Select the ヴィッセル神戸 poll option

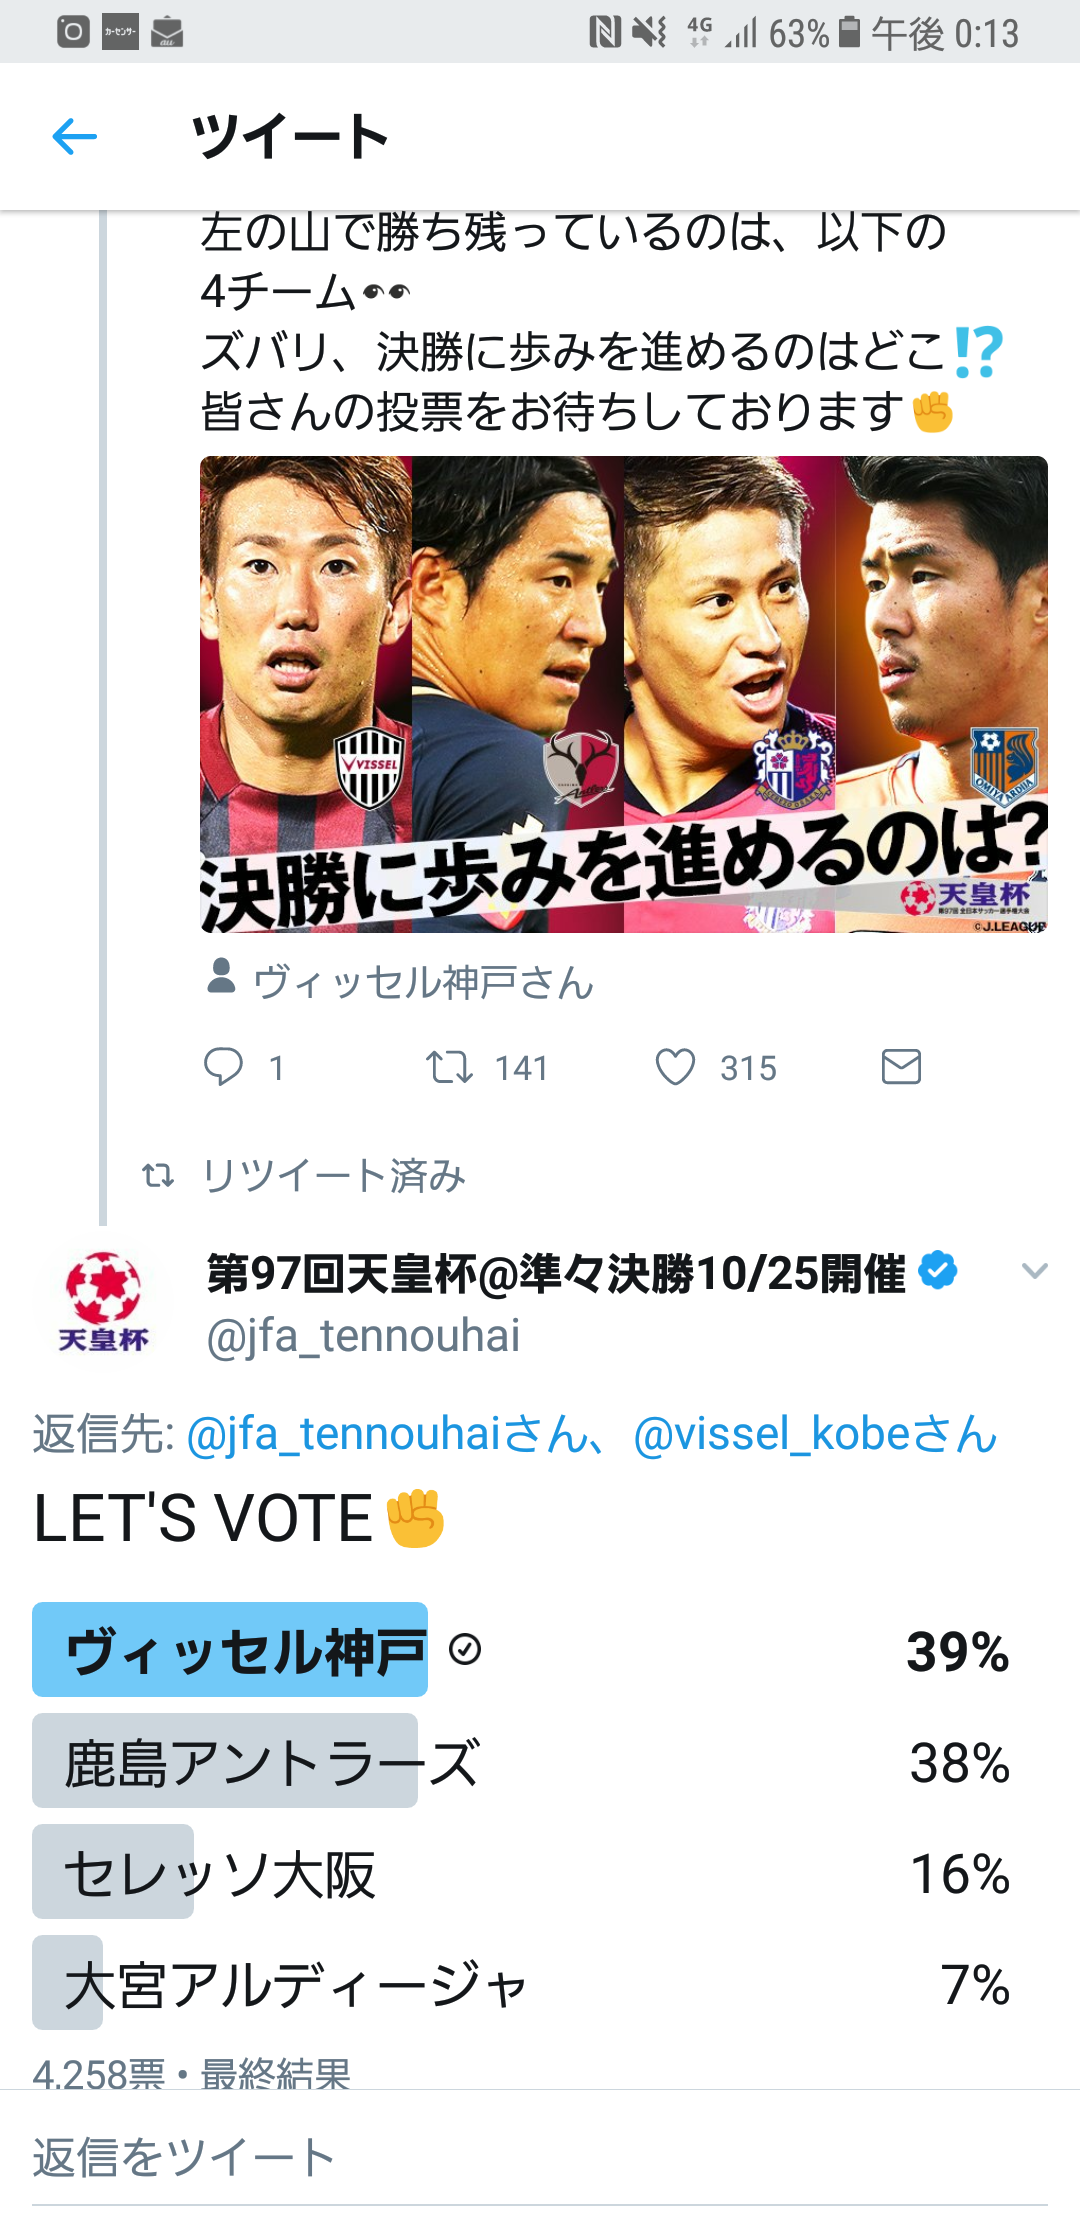click(x=245, y=1650)
